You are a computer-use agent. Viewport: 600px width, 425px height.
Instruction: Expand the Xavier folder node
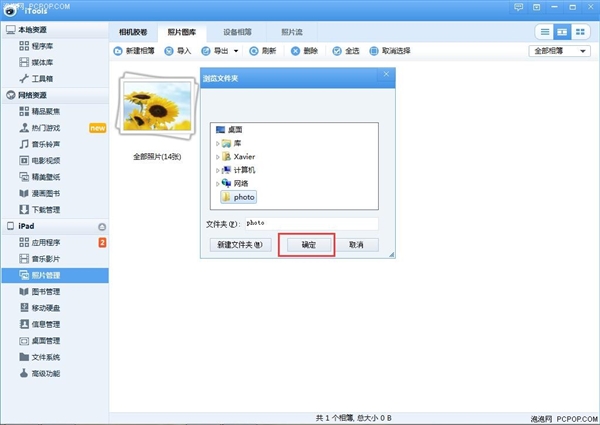[x=217, y=157]
